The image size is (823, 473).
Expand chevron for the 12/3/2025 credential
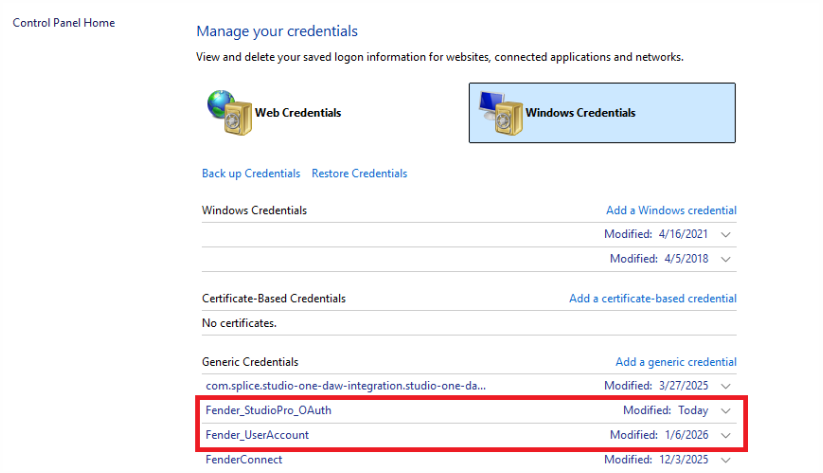coord(726,460)
